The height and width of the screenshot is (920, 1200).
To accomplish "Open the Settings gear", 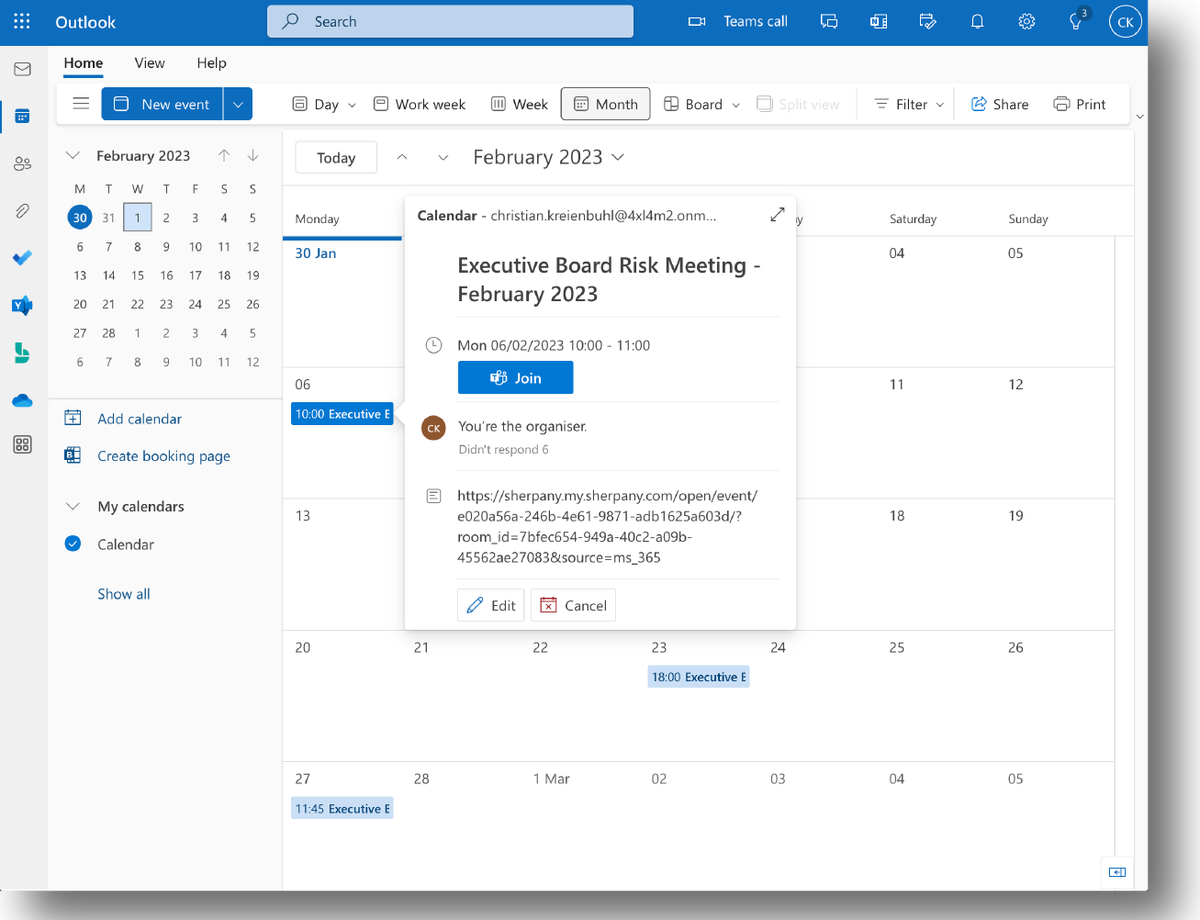I will click(x=1026, y=20).
